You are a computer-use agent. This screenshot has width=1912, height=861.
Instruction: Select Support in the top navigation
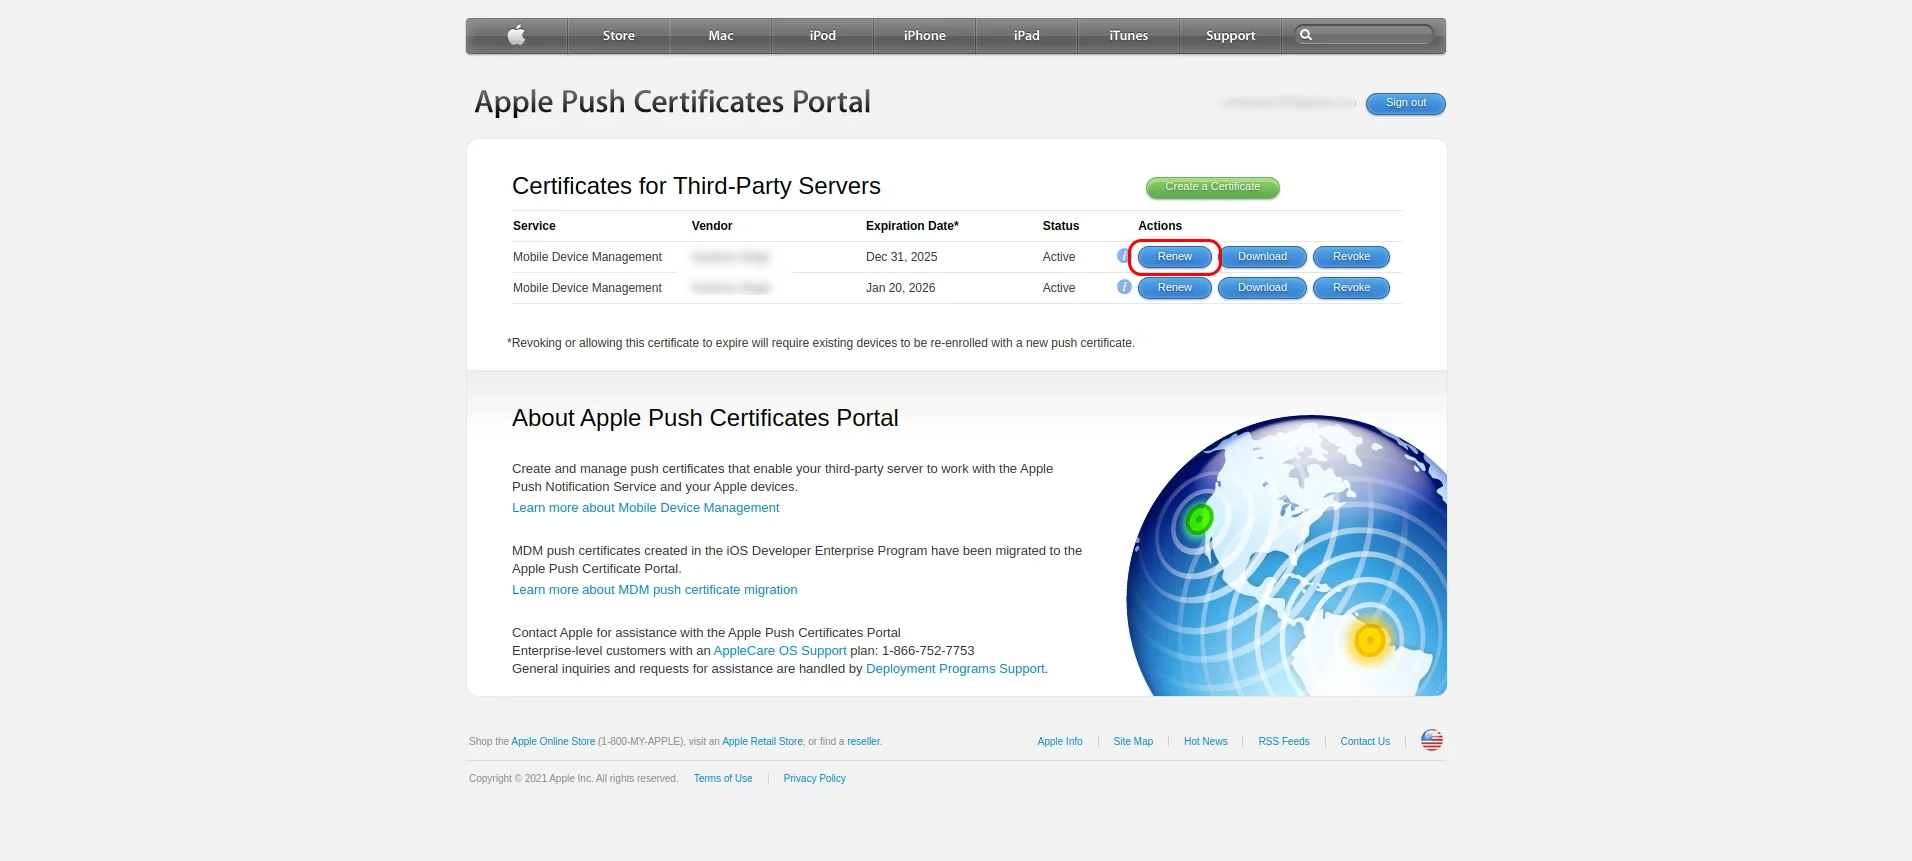tap(1230, 36)
